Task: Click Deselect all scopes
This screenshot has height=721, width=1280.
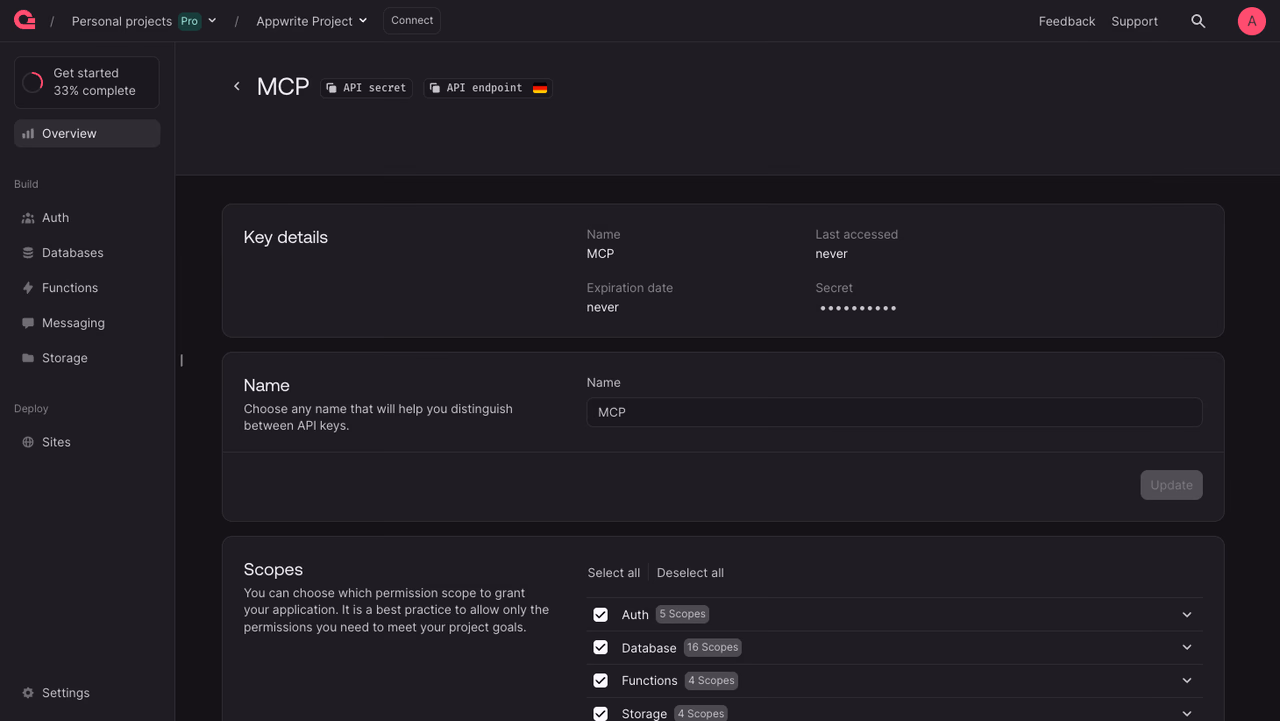Action: click(x=690, y=573)
